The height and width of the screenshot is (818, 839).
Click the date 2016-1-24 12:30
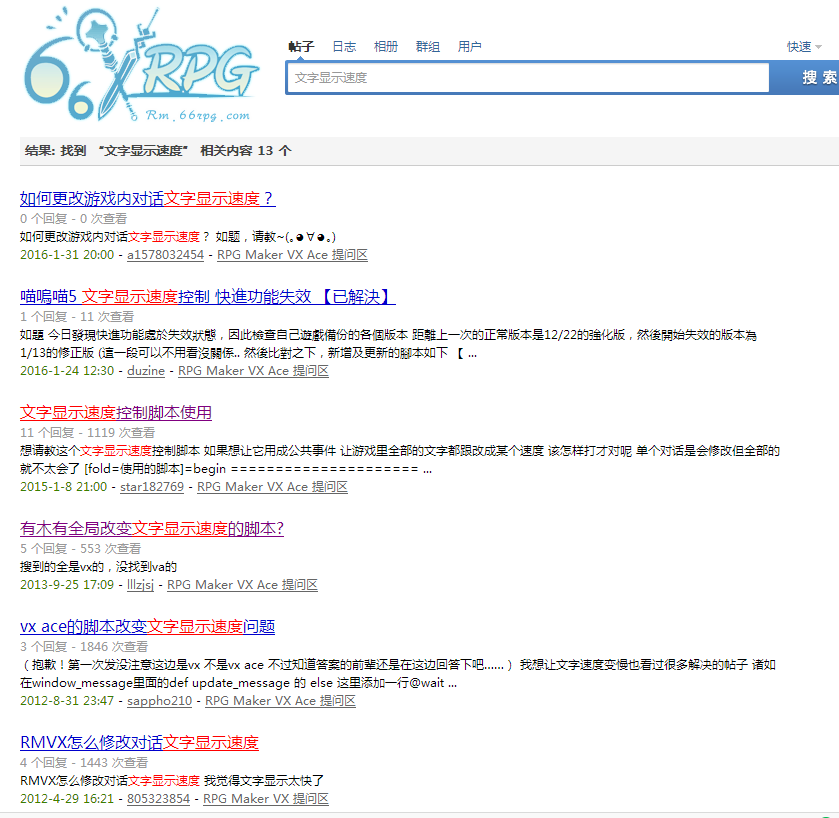tap(67, 371)
